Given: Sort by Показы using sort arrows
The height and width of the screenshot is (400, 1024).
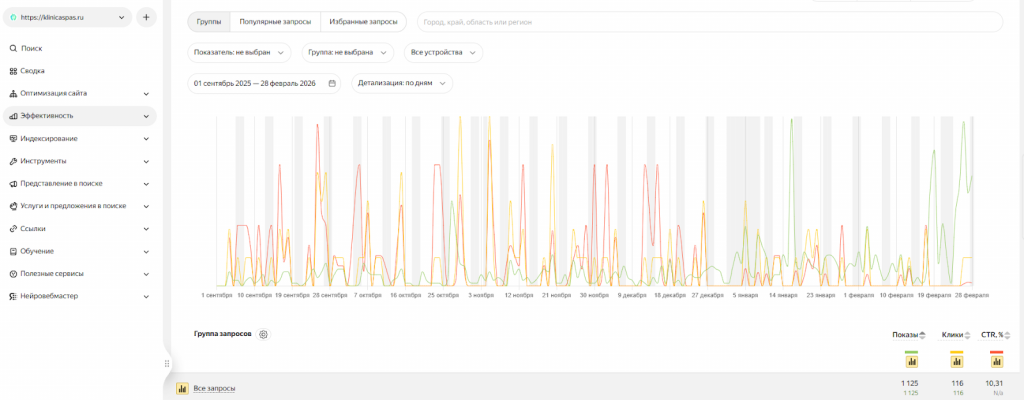Looking at the screenshot, I should pyautogui.click(x=923, y=335).
